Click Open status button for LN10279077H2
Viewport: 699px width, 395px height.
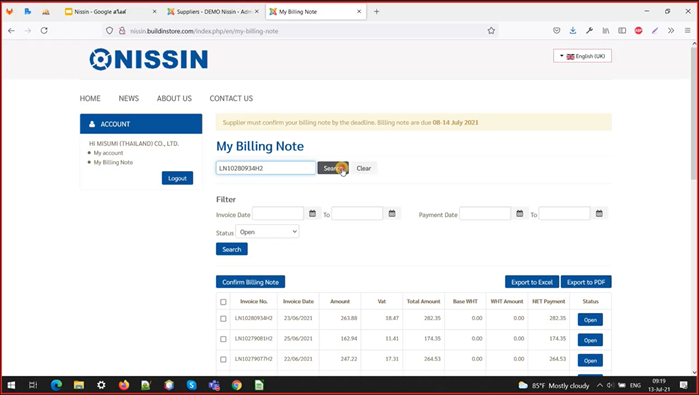[x=590, y=360]
